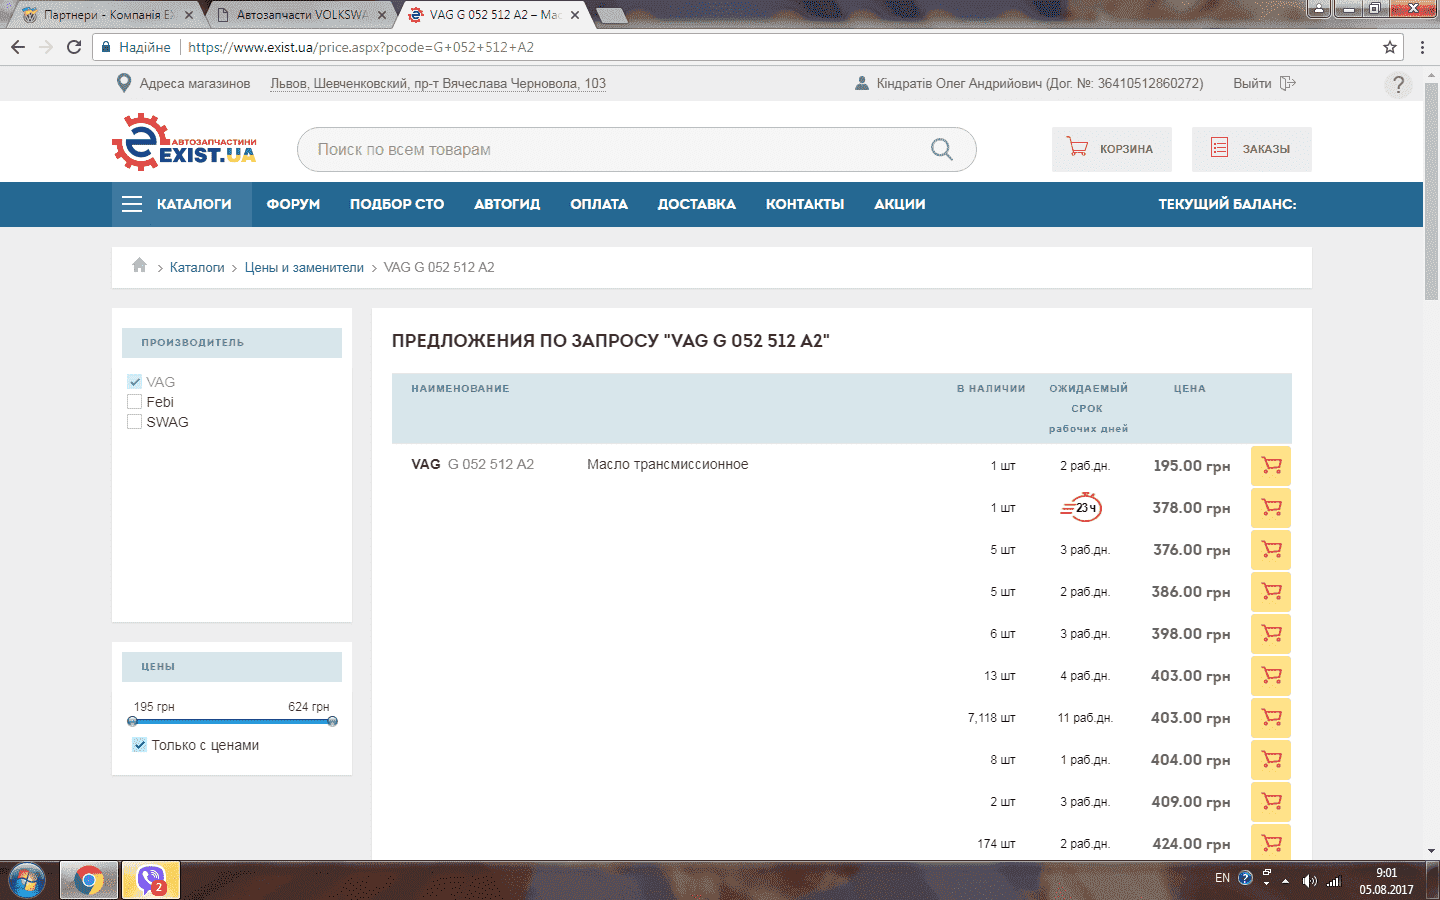This screenshot has width=1440, height=900.
Task: Click the right price slider handle
Action: [x=332, y=721]
